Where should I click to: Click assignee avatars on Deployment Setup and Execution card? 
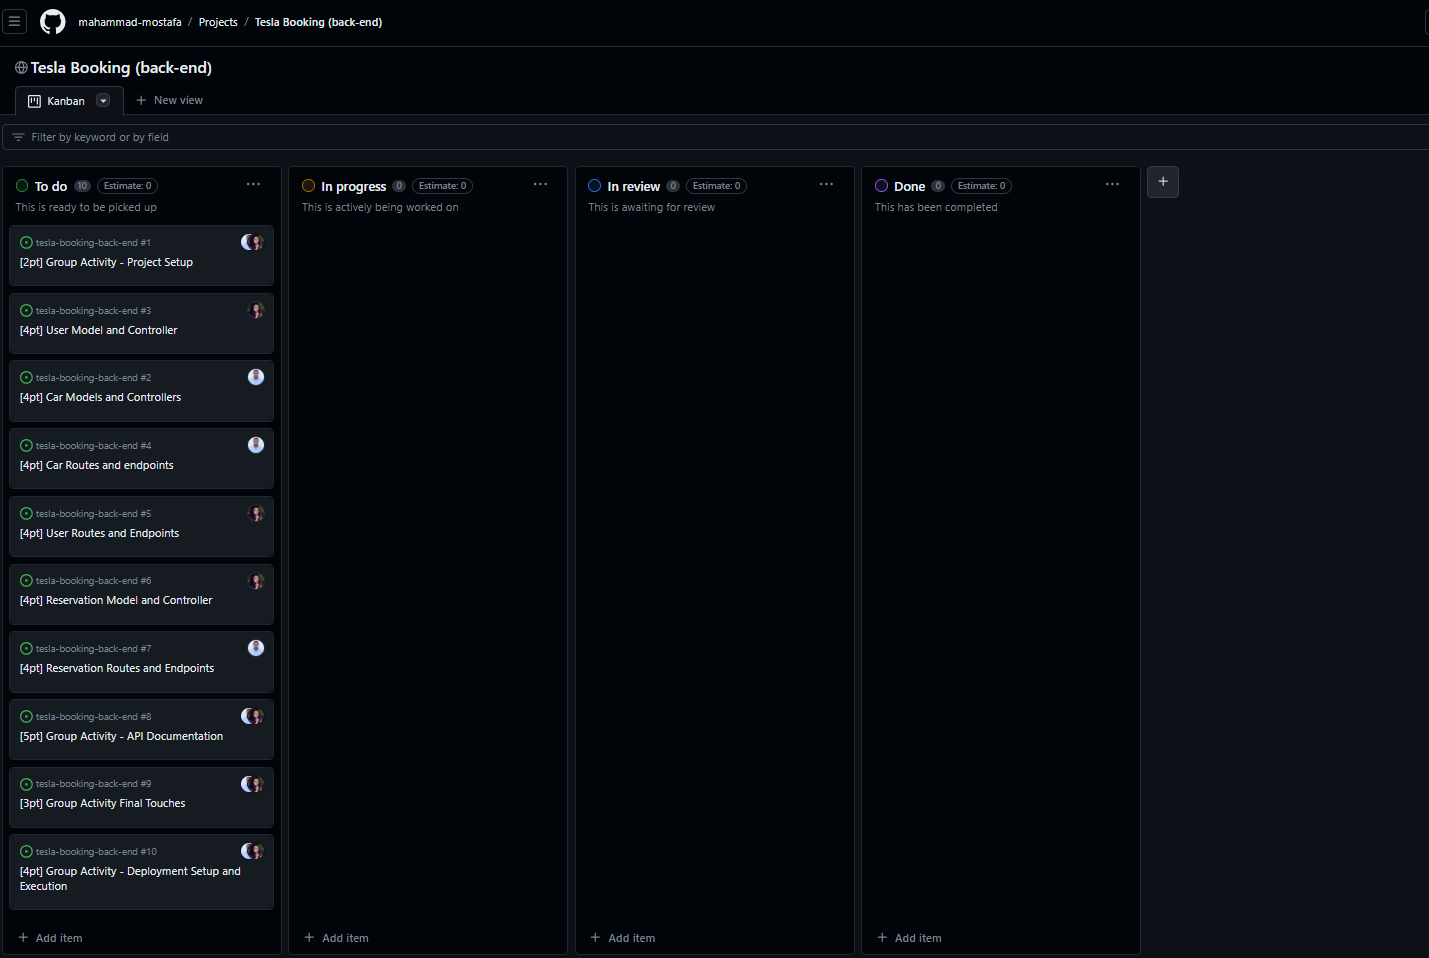pyautogui.click(x=252, y=851)
